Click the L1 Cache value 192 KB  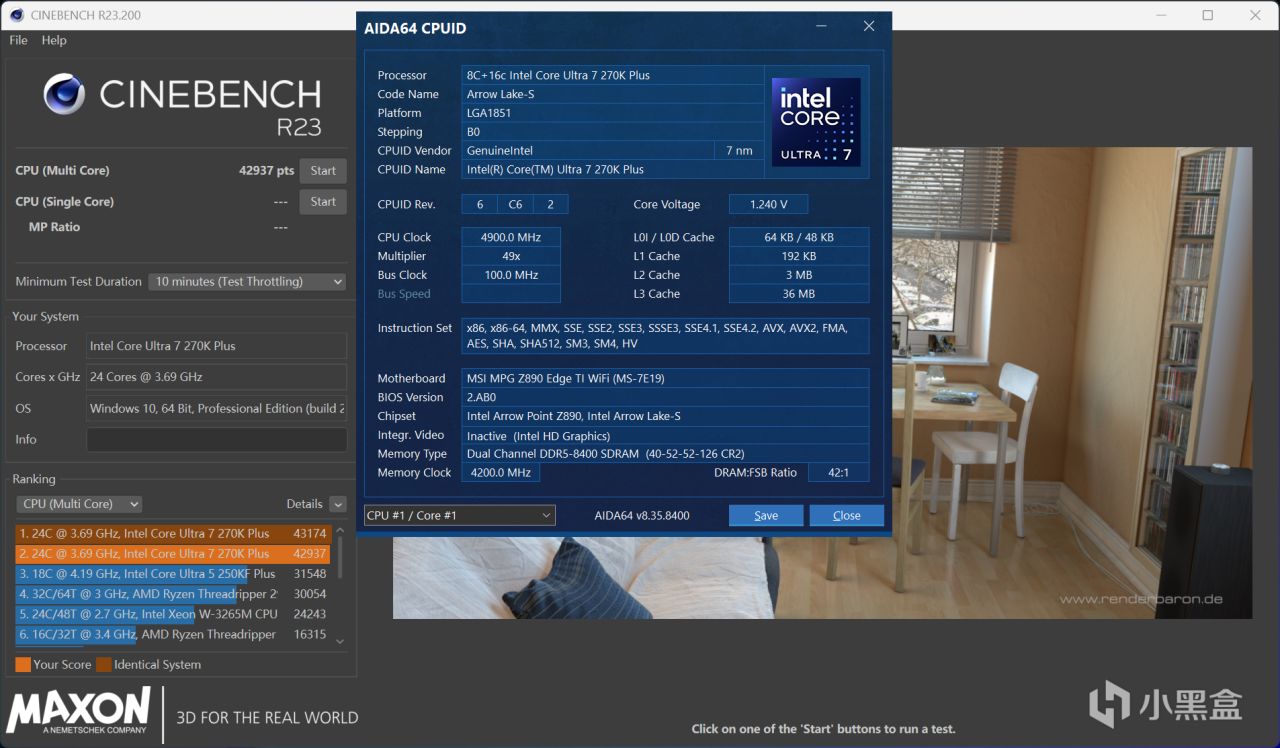coord(799,256)
